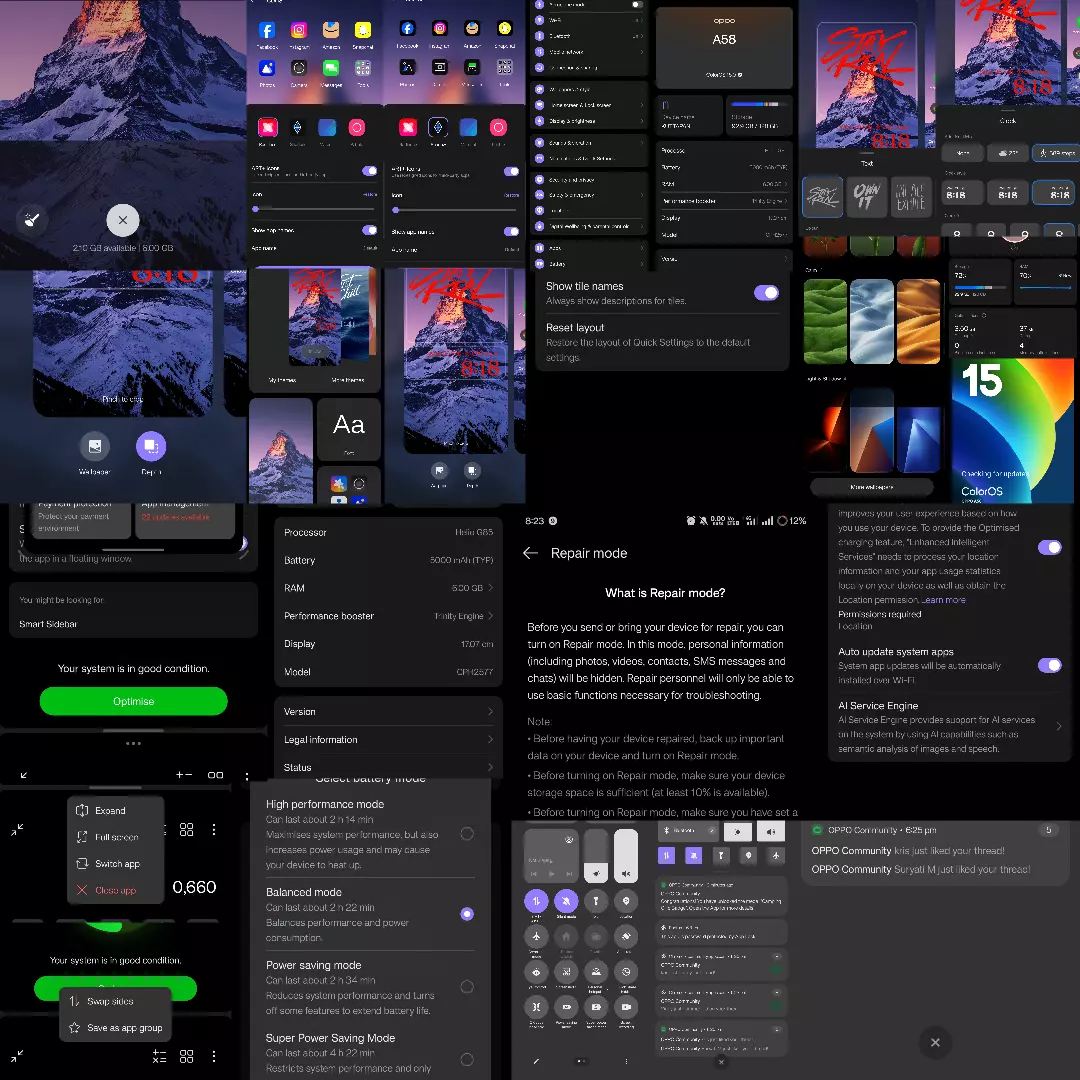Tap the green Optimise button
Screen dimensions: 1080x1080
click(134, 701)
